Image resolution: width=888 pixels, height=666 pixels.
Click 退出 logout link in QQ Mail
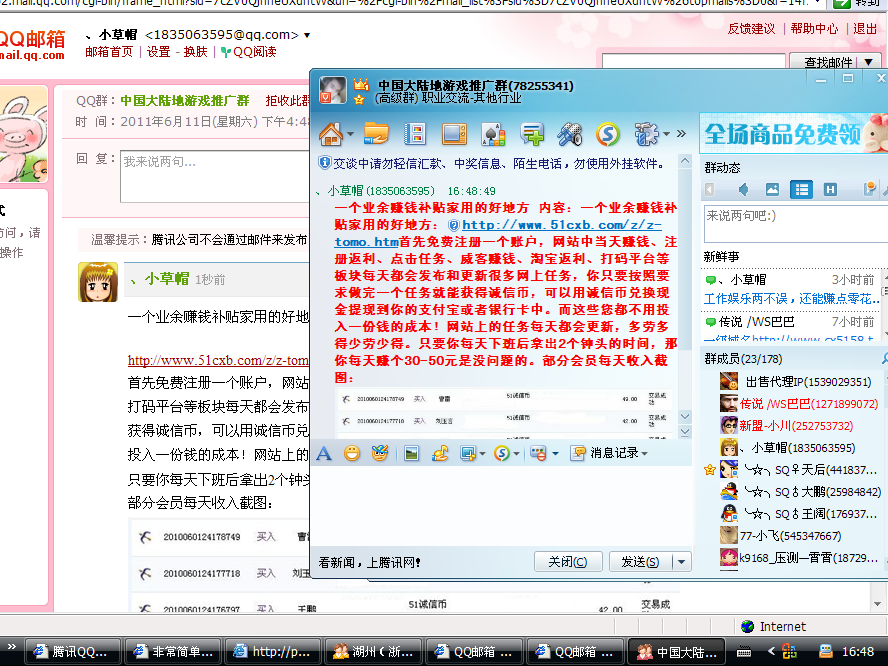point(865,29)
